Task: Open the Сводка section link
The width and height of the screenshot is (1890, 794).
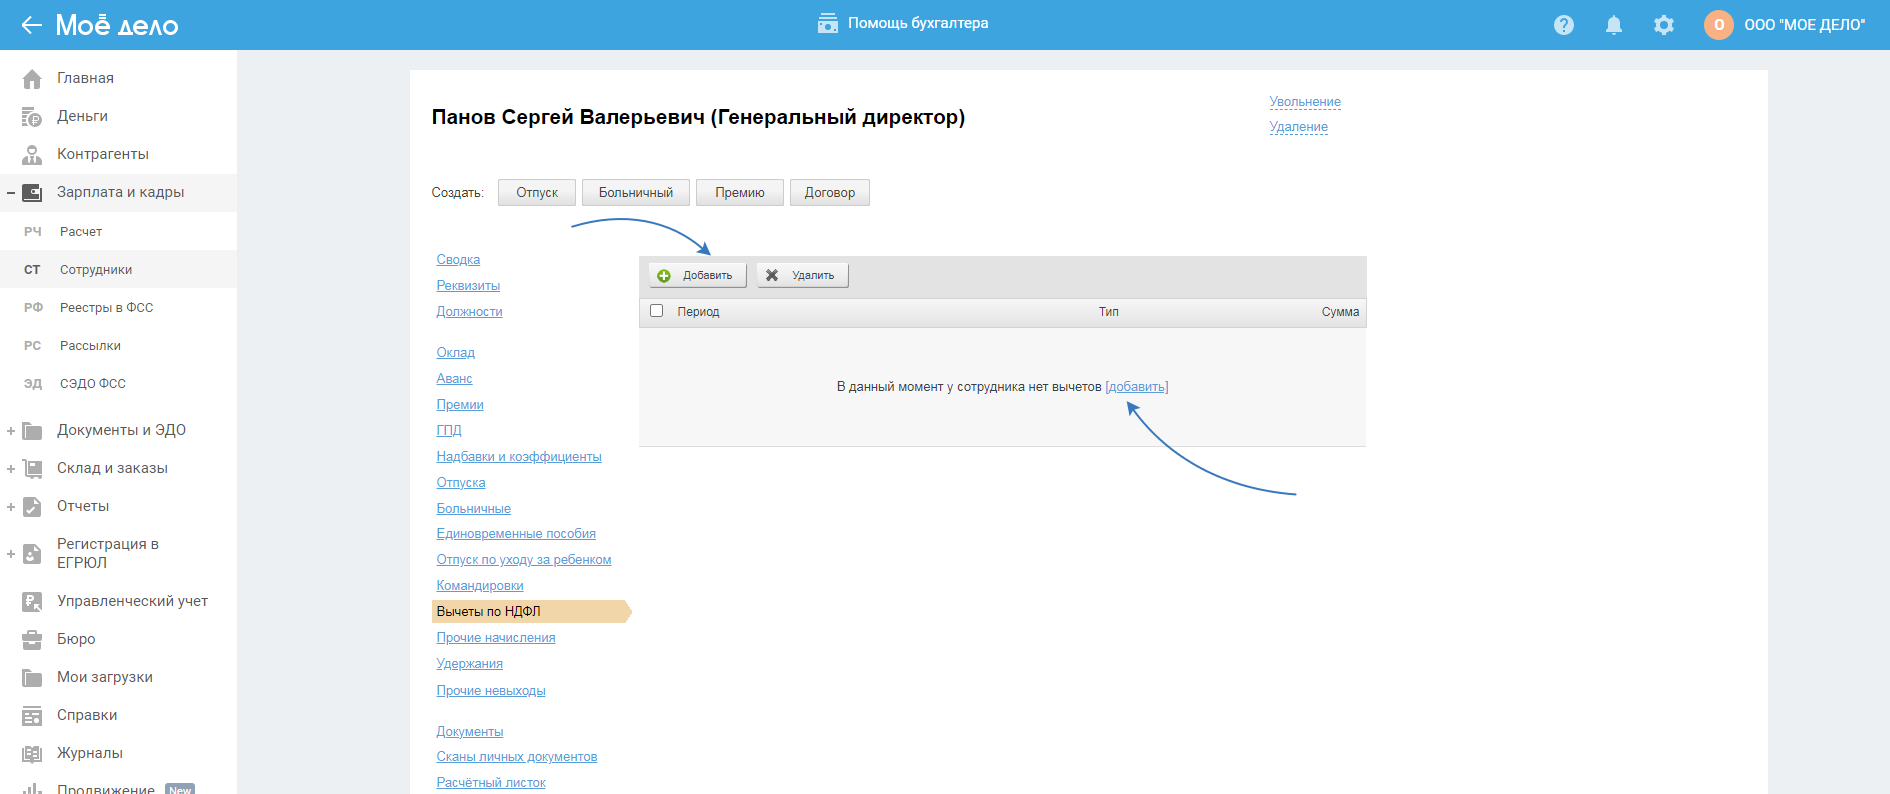Action: pos(458,259)
